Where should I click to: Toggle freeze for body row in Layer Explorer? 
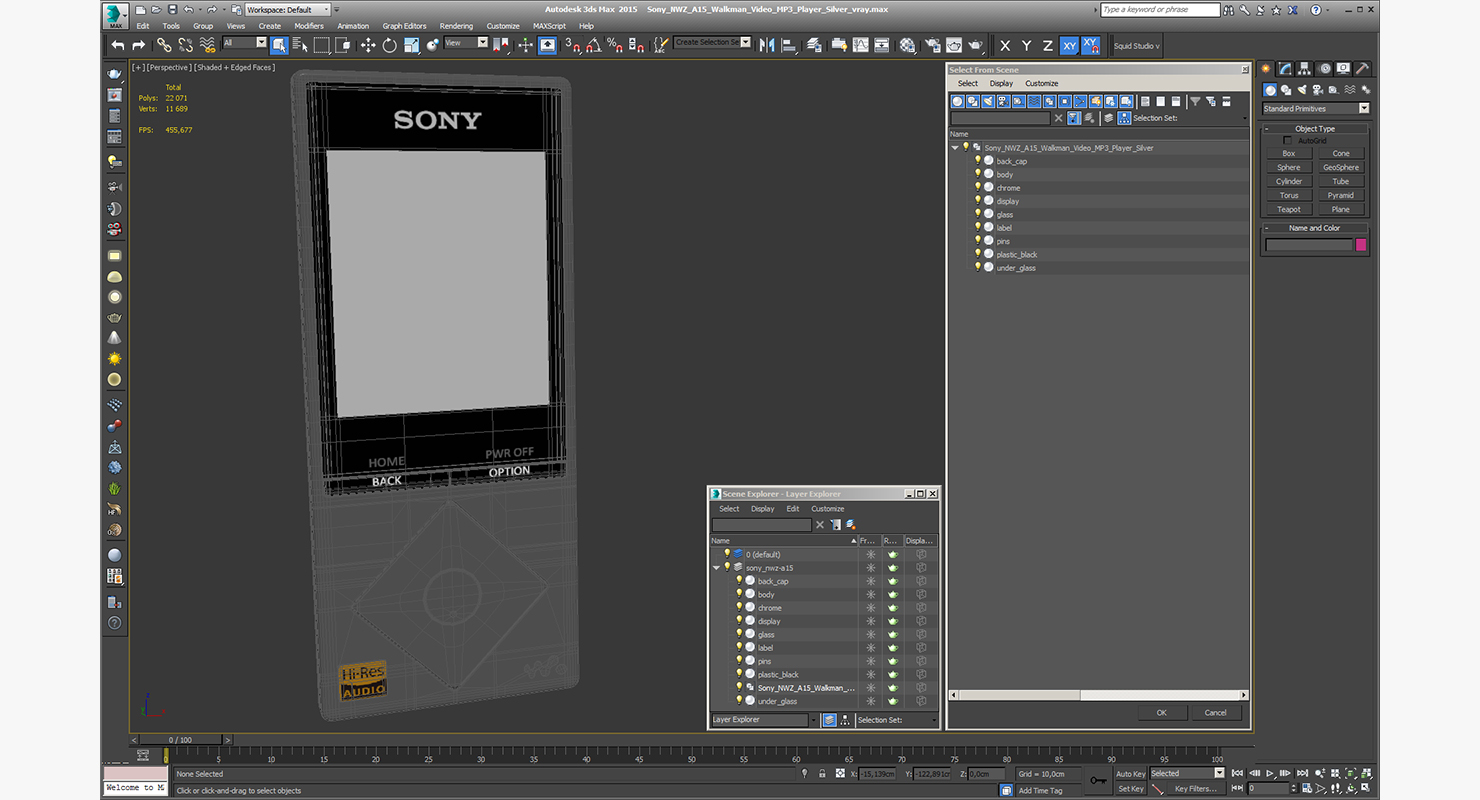point(870,594)
